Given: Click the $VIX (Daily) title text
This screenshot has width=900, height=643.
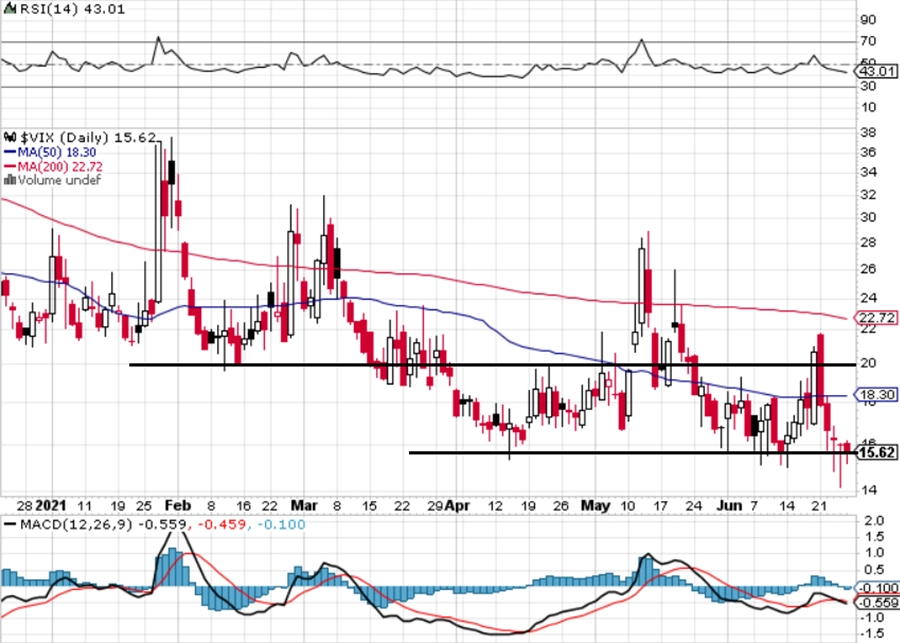Looking at the screenshot, I should click(x=64, y=138).
